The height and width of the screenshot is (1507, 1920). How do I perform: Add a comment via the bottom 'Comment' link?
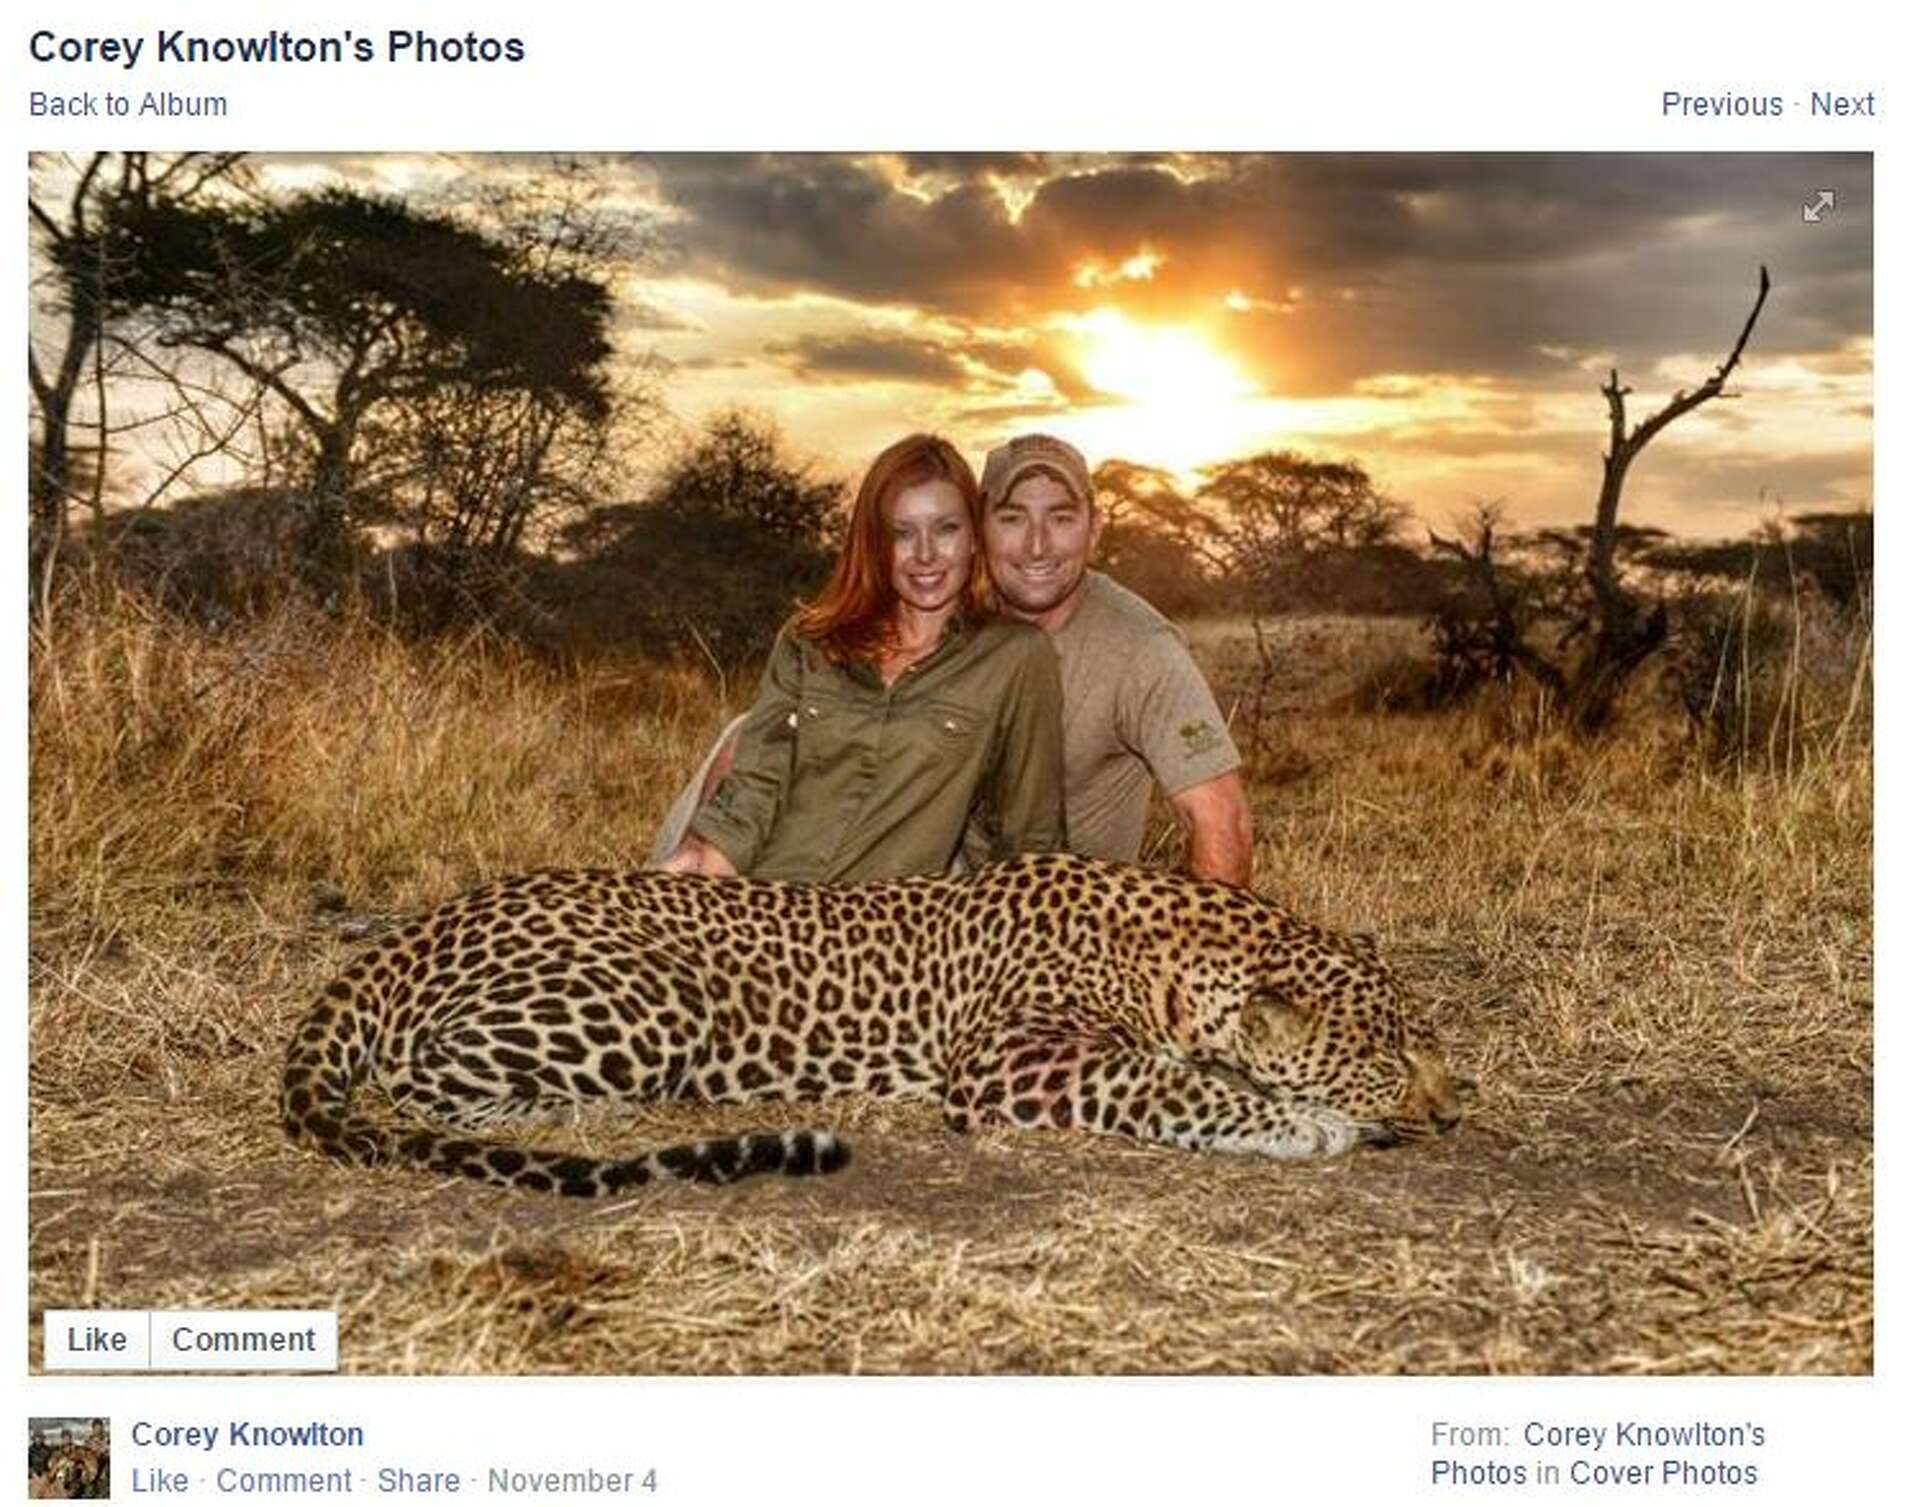click(292, 1477)
